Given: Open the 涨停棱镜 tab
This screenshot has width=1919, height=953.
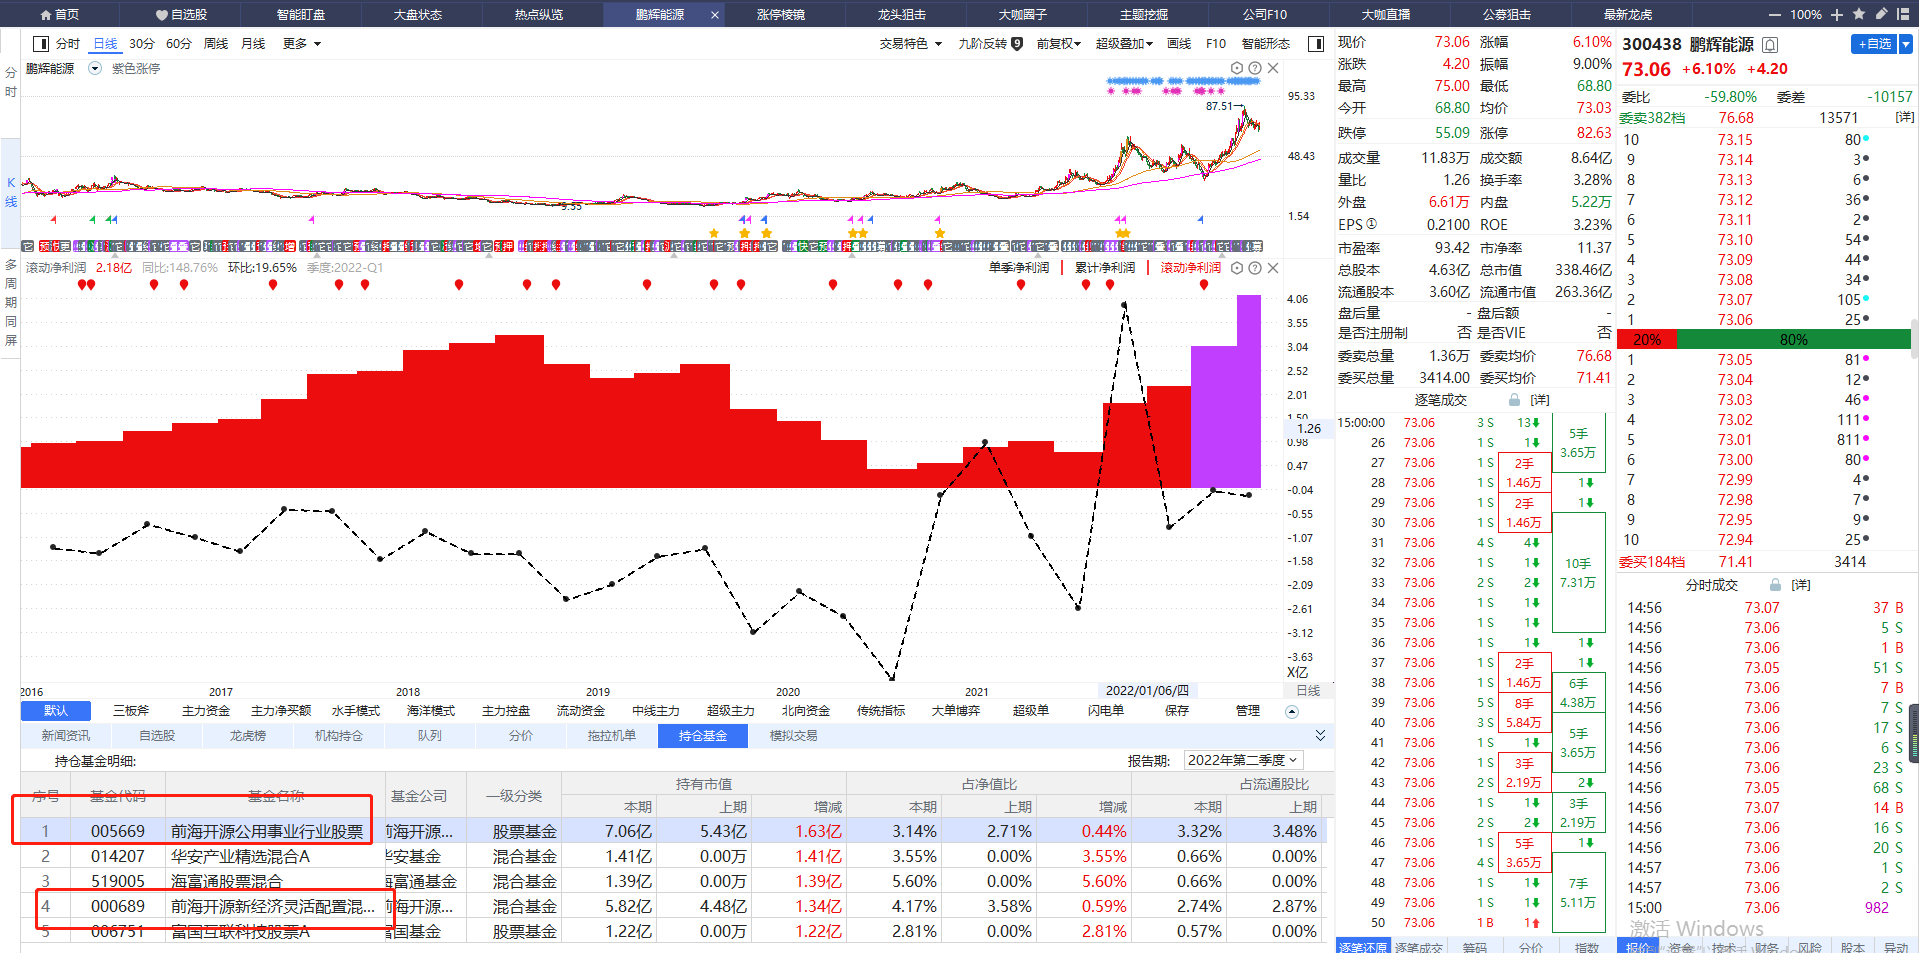Looking at the screenshot, I should [780, 14].
